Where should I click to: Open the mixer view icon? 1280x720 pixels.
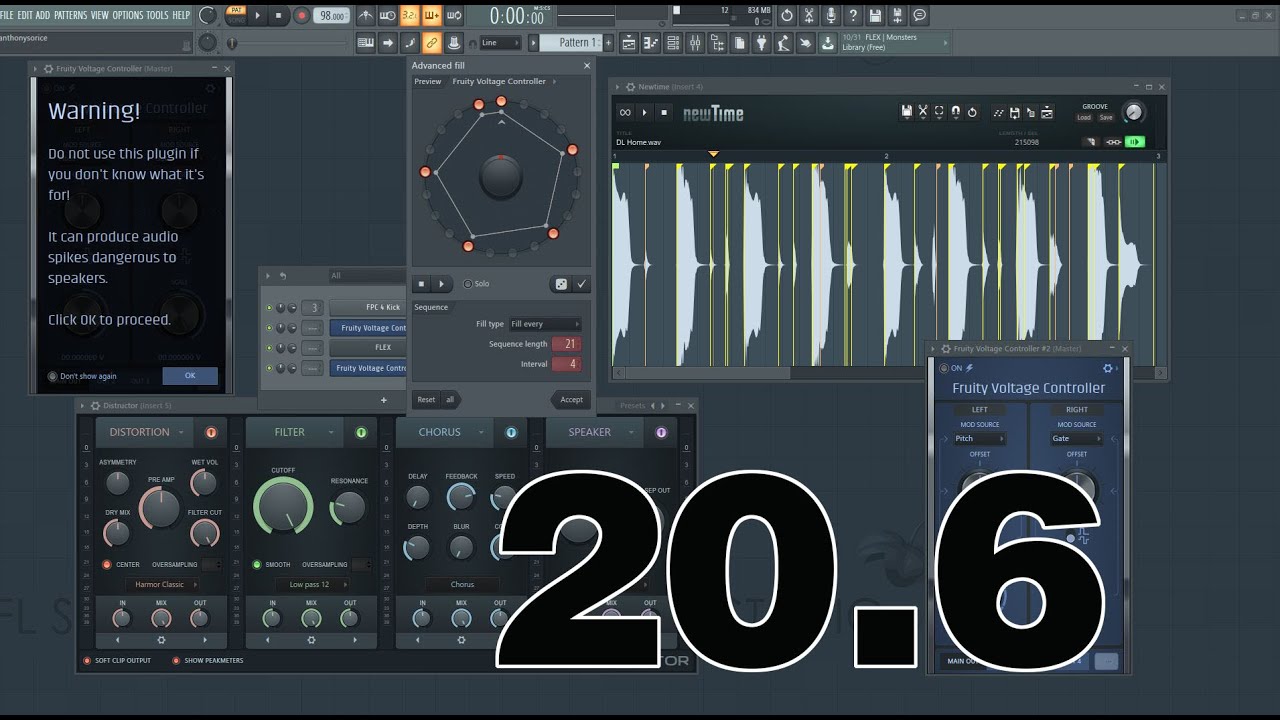tap(696, 42)
